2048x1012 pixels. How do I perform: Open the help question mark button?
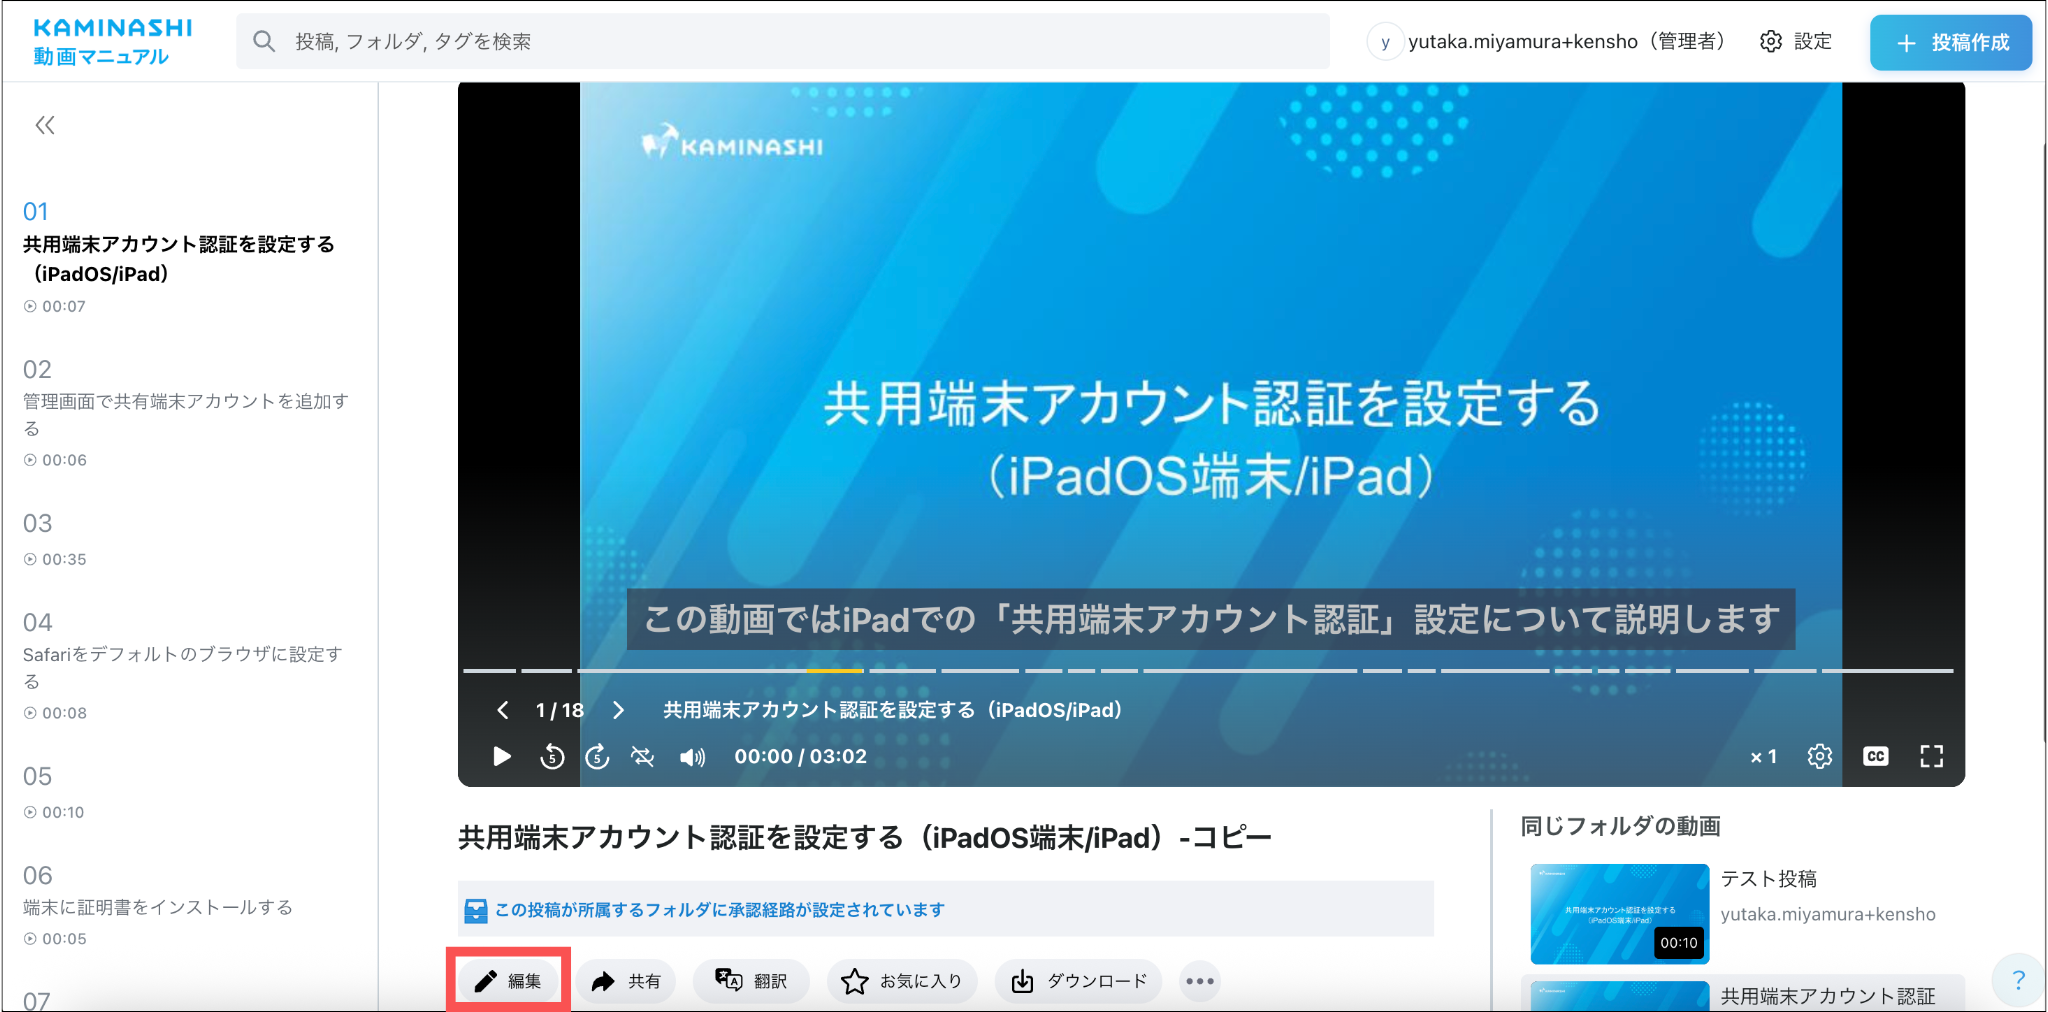[x=2018, y=979]
